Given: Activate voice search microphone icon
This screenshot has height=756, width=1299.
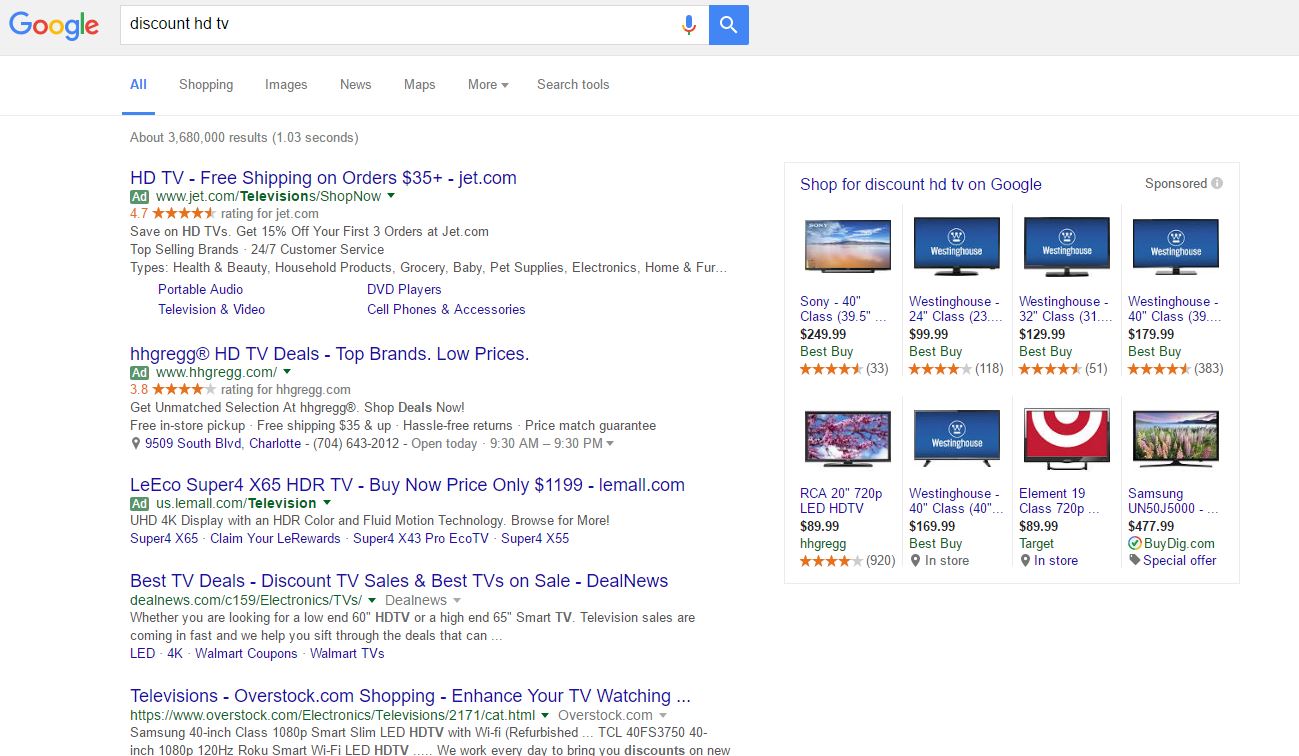Looking at the screenshot, I should (x=689, y=25).
